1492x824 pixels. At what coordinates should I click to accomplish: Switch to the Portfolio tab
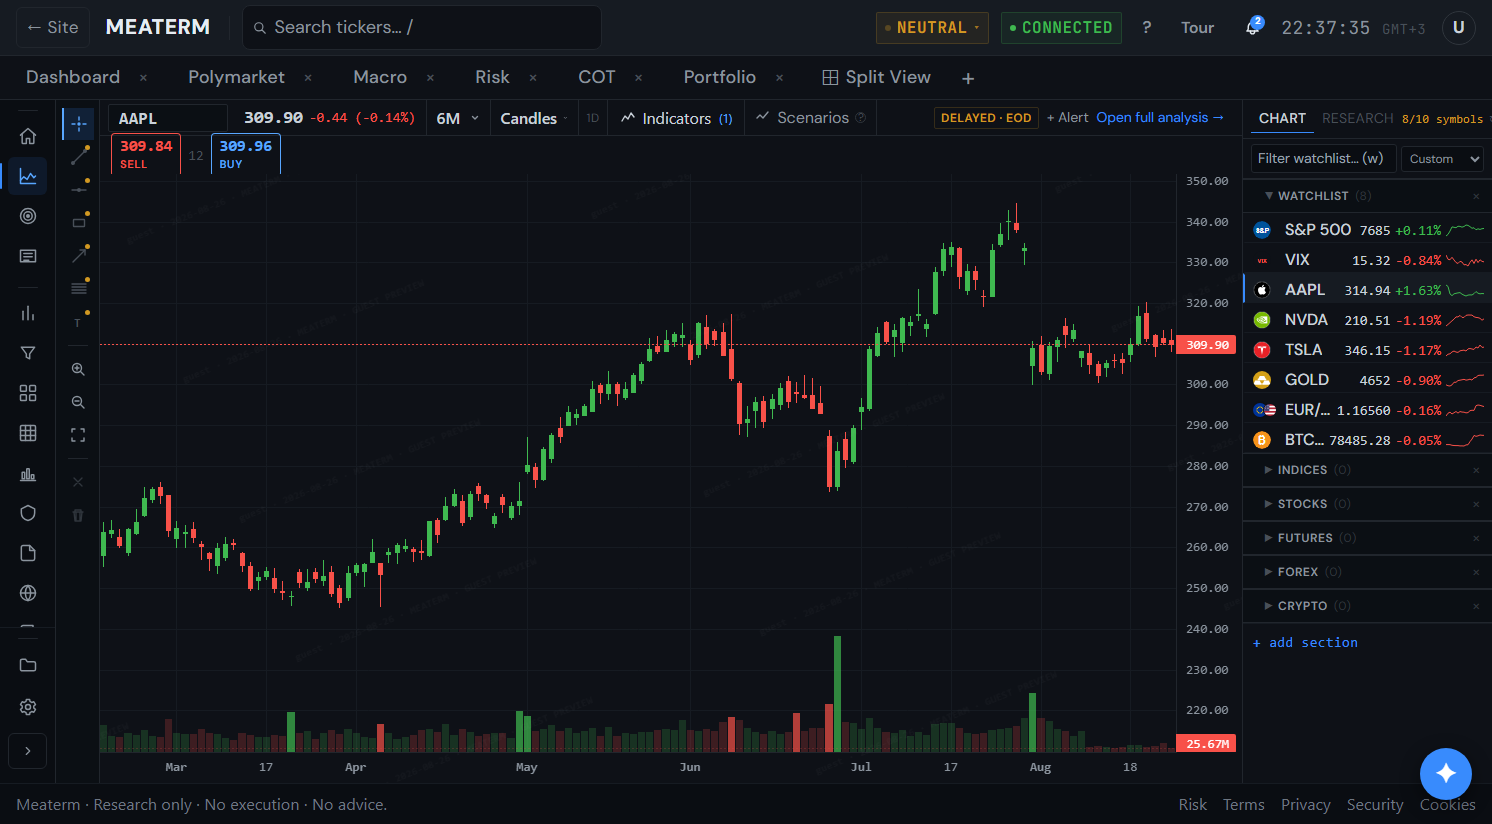(719, 77)
